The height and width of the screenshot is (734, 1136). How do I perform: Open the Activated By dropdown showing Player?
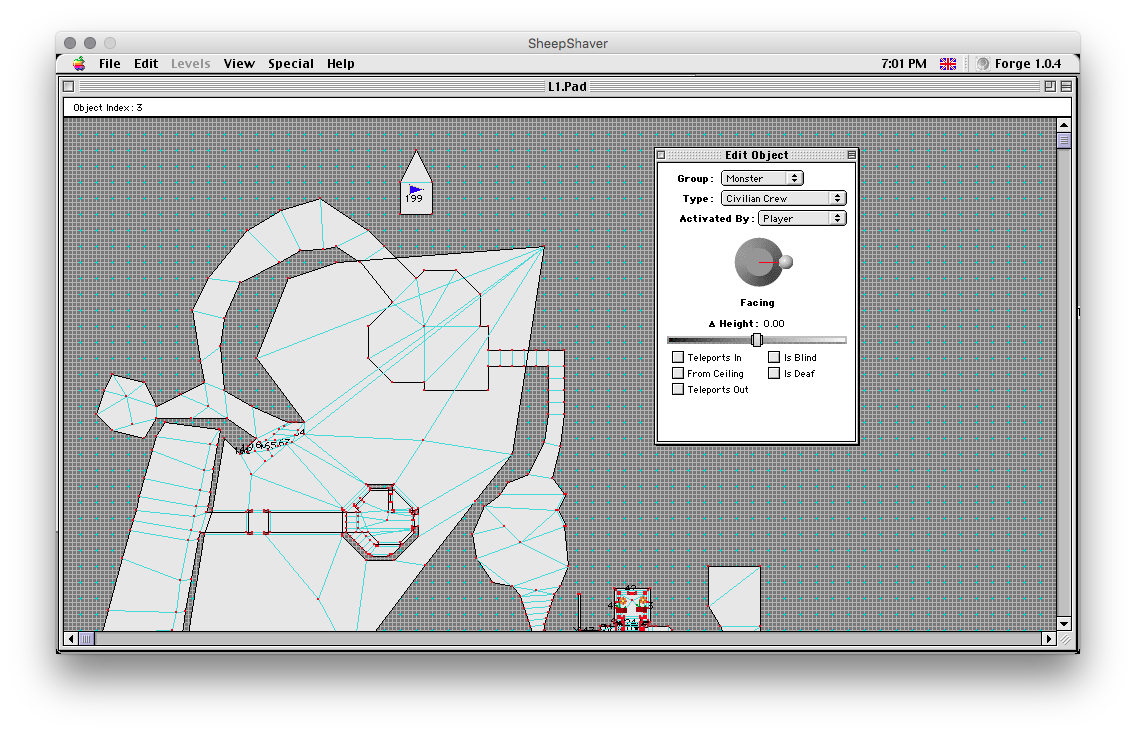(802, 219)
